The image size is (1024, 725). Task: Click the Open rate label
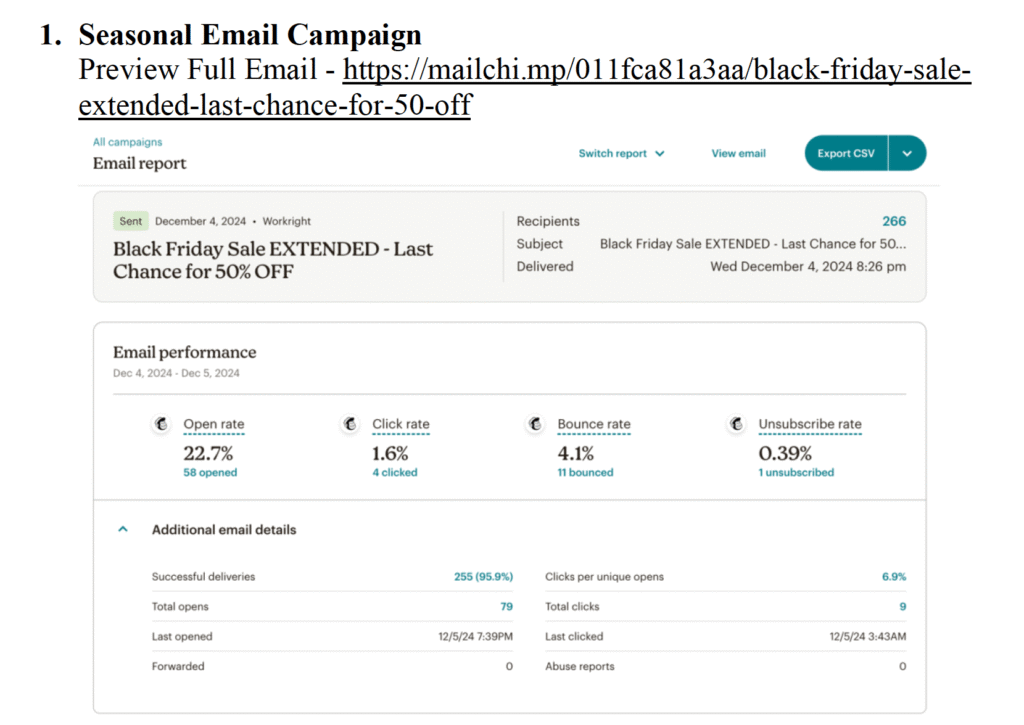(213, 424)
